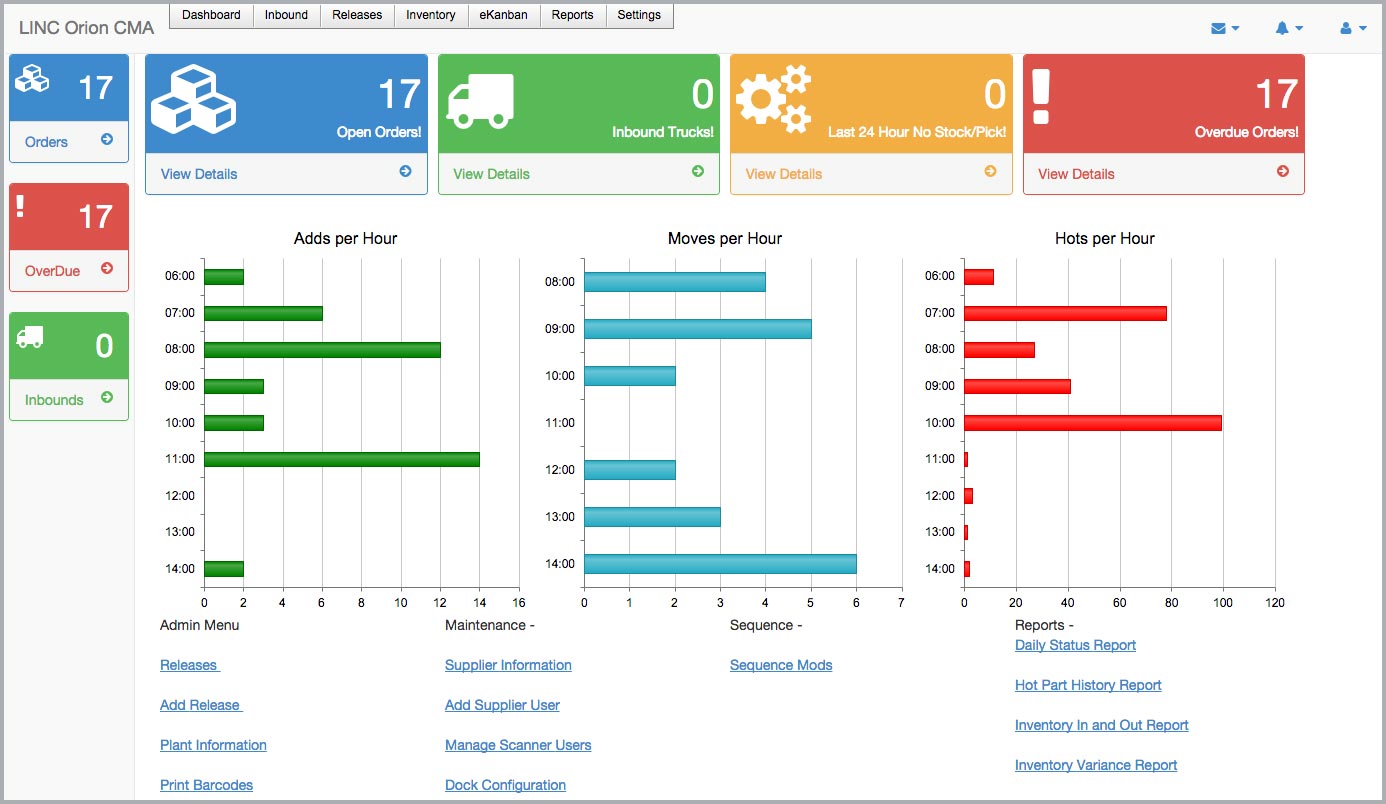Image resolution: width=1386 pixels, height=804 pixels.
Task: Go to Sequence Mods link
Action: coord(781,665)
